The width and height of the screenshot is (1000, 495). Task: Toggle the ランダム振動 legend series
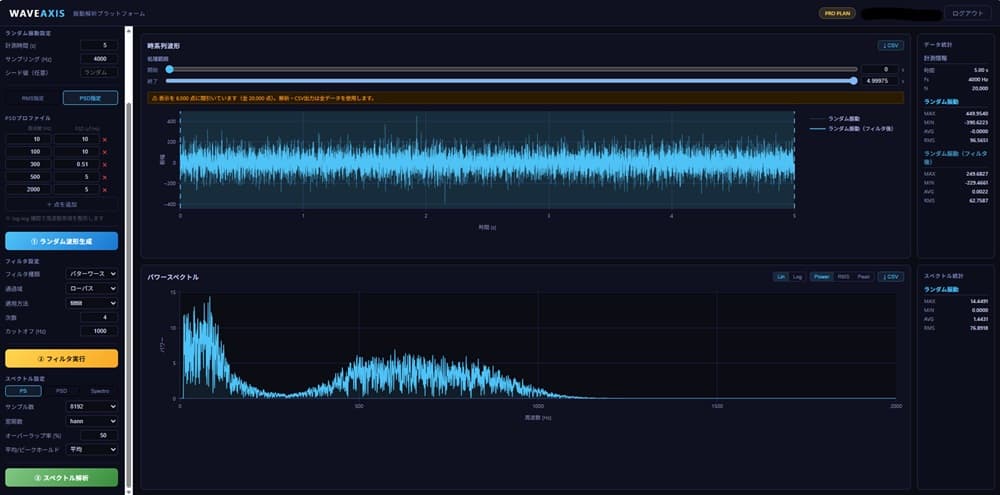(833, 119)
